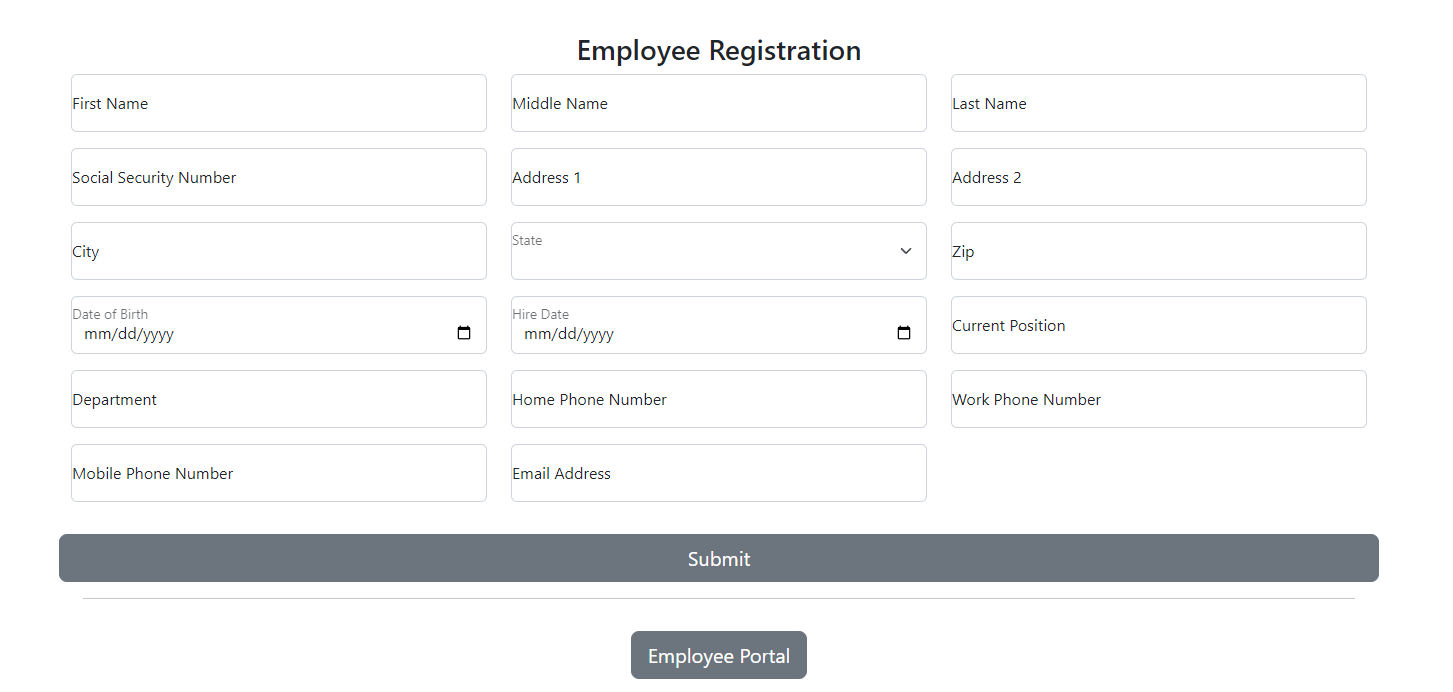
Task: Click the Work Phone Number input
Action: point(1158,399)
